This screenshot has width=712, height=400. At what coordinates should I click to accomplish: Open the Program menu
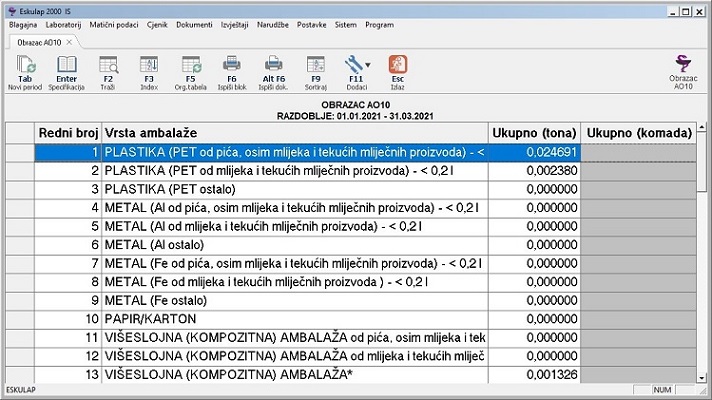click(379, 25)
